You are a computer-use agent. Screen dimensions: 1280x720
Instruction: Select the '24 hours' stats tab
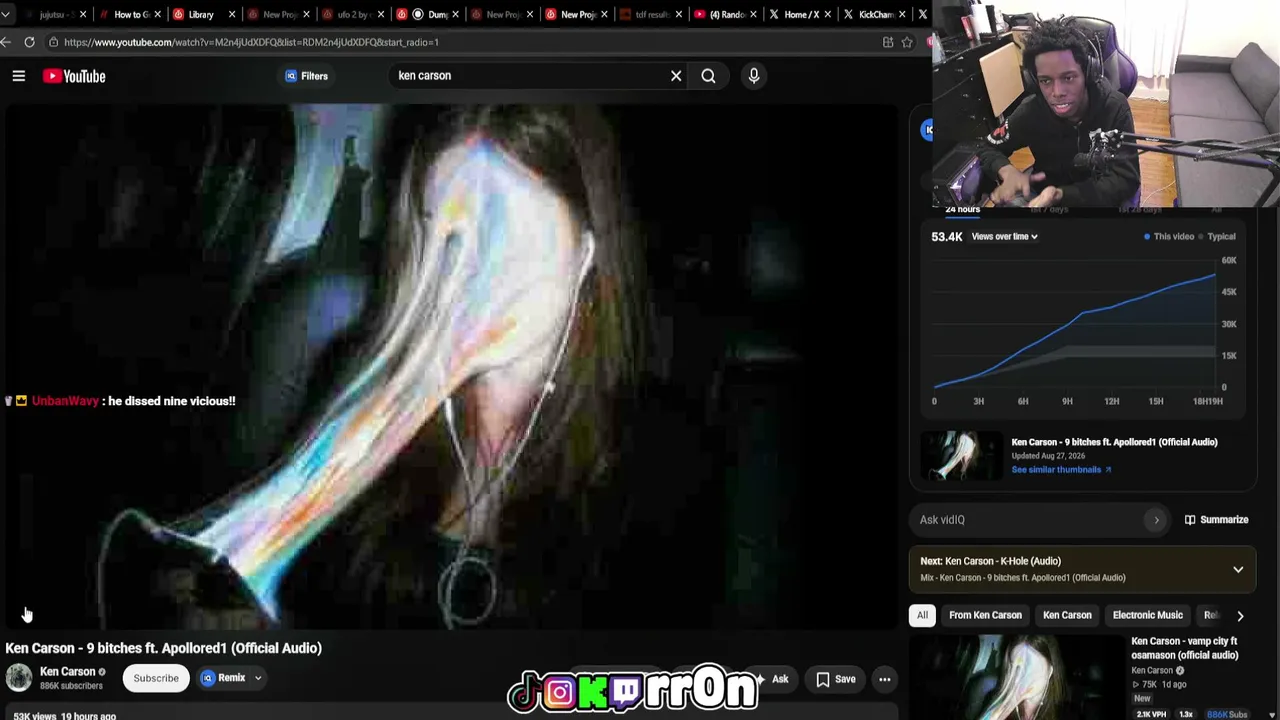click(x=962, y=210)
